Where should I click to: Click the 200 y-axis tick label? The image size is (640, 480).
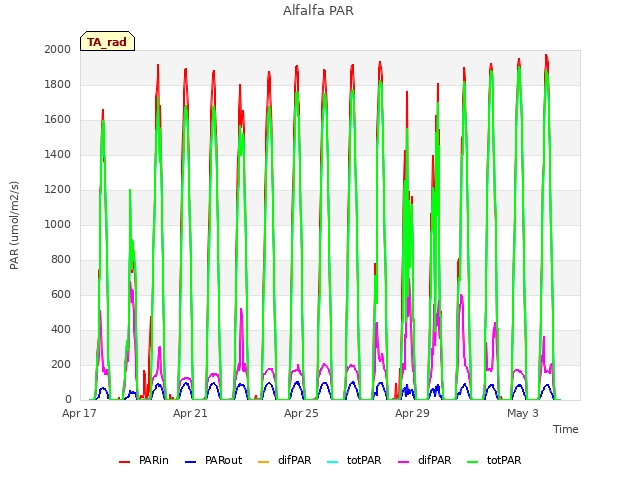click(61, 364)
